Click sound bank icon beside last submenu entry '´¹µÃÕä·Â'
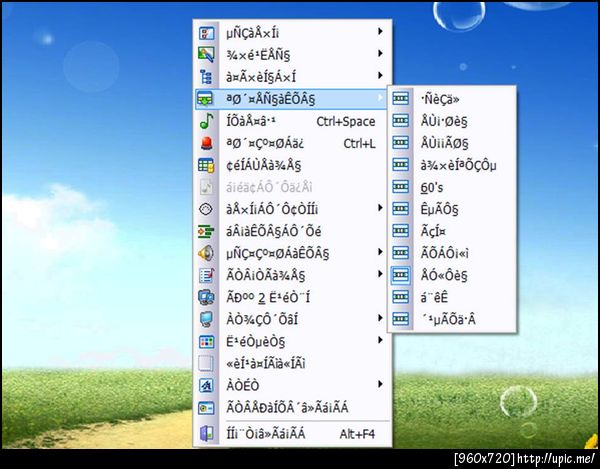The height and width of the screenshot is (469, 600). click(400, 319)
